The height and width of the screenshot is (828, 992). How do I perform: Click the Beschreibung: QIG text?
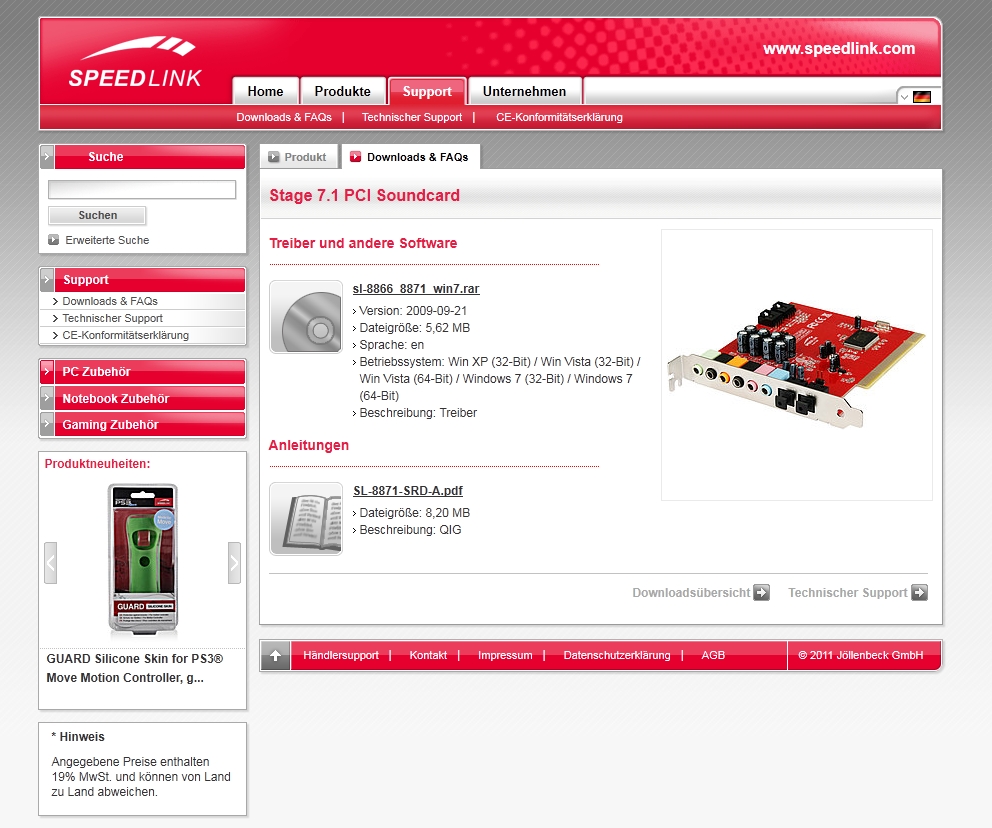(410, 530)
